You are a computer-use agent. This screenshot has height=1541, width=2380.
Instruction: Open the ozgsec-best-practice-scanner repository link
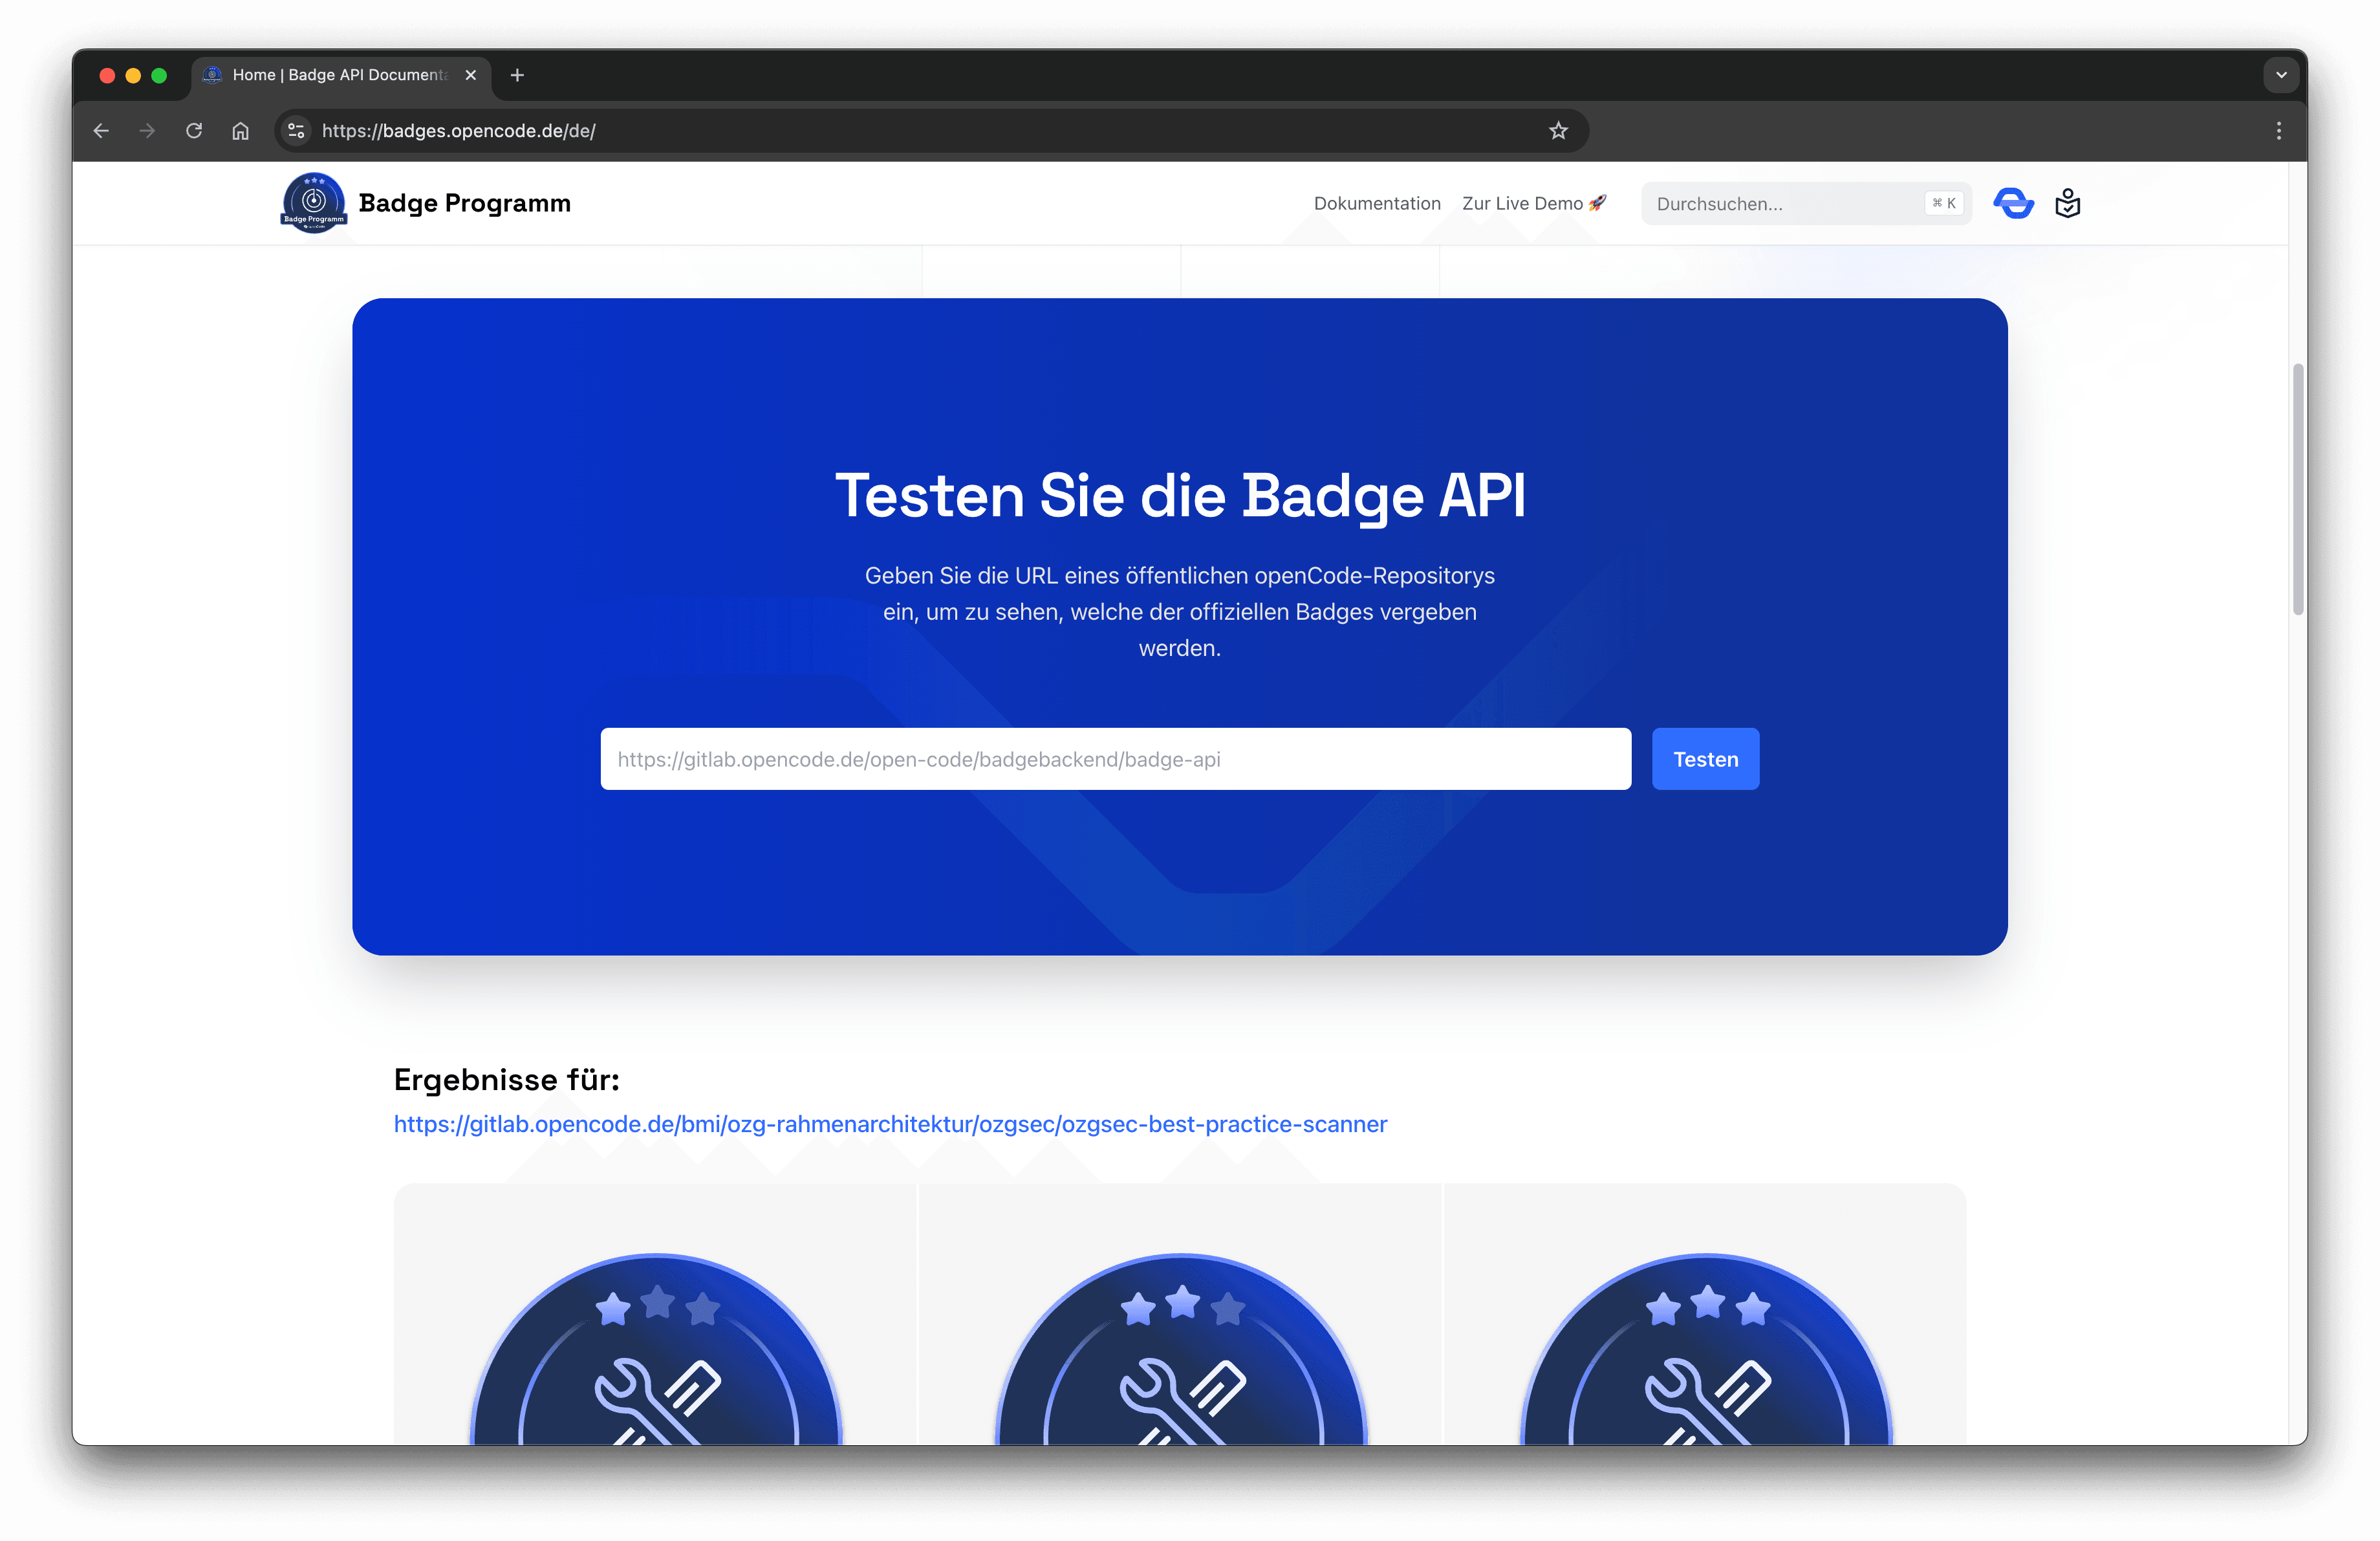click(x=890, y=1124)
